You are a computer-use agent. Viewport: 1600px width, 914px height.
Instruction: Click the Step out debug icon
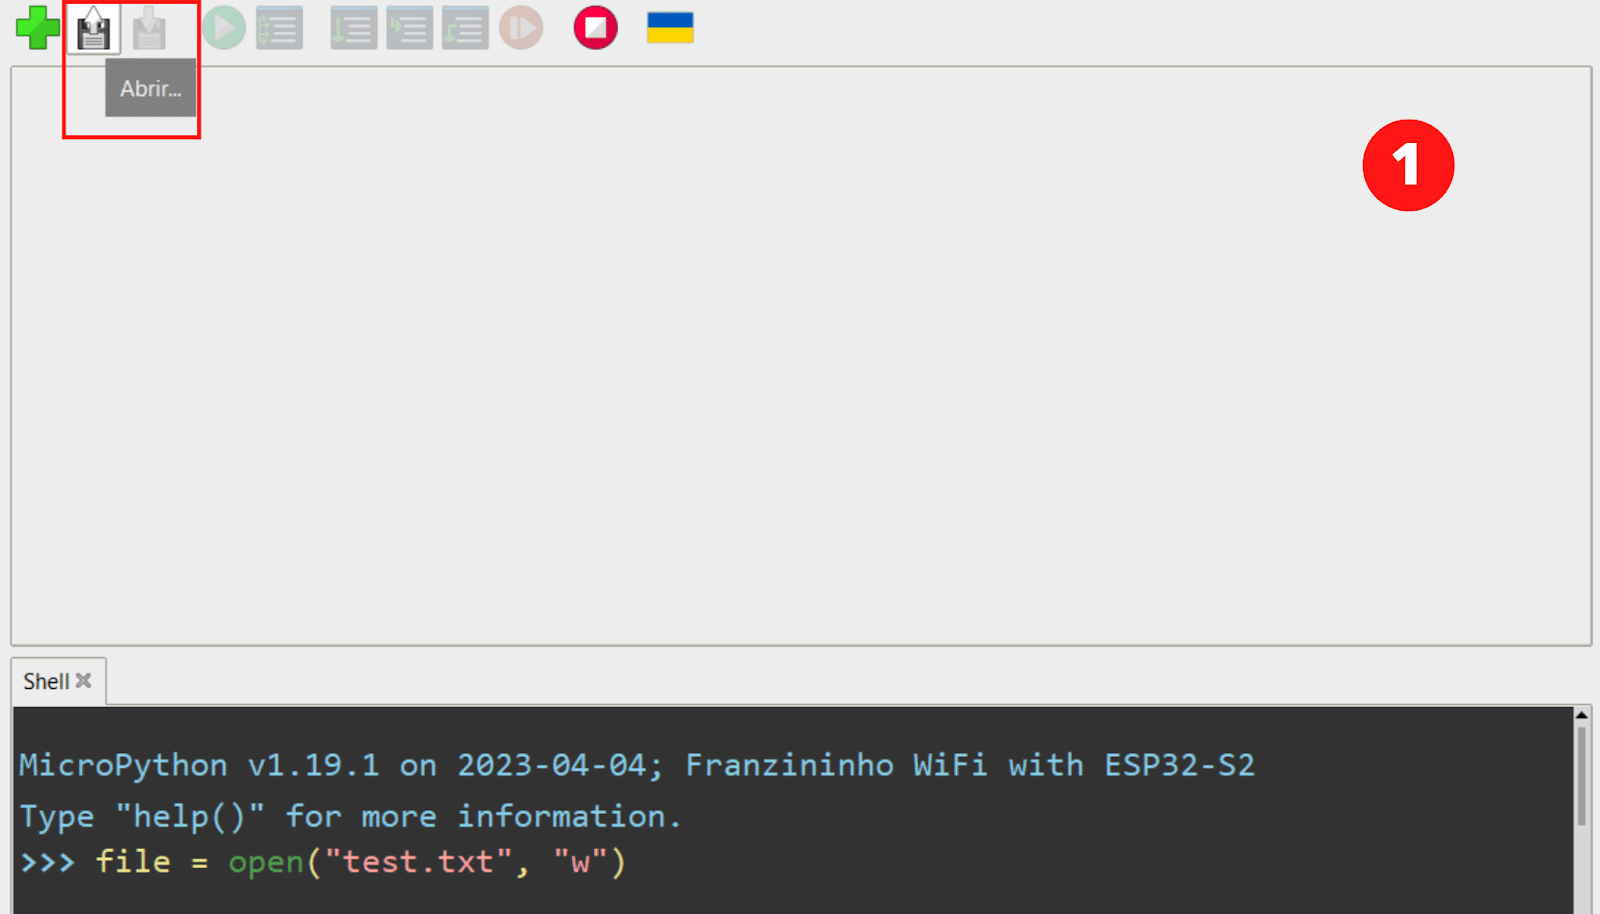click(465, 28)
